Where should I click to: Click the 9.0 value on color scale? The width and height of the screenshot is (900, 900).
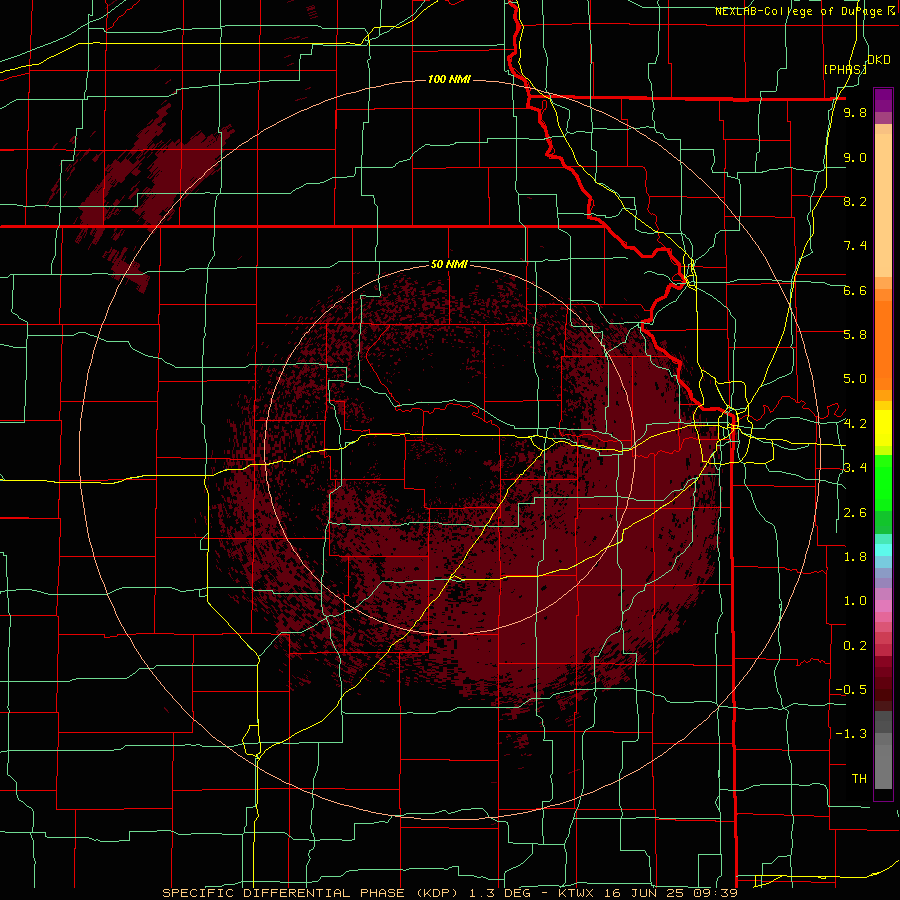855,157
